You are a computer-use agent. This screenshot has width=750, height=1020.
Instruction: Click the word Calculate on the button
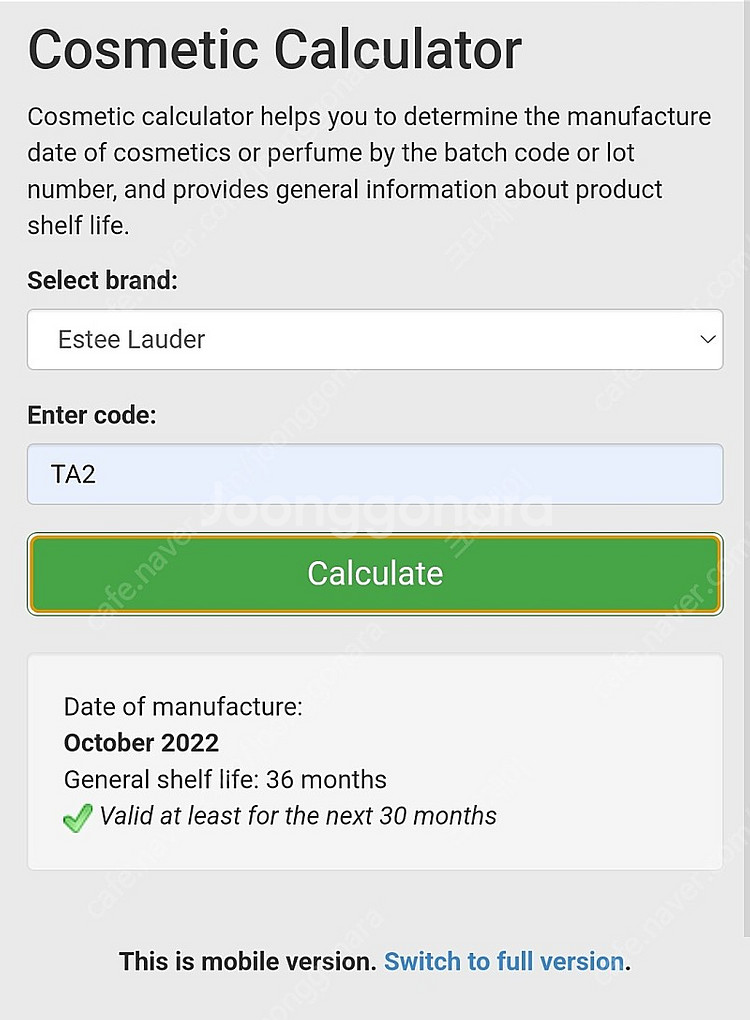pyautogui.click(x=375, y=573)
